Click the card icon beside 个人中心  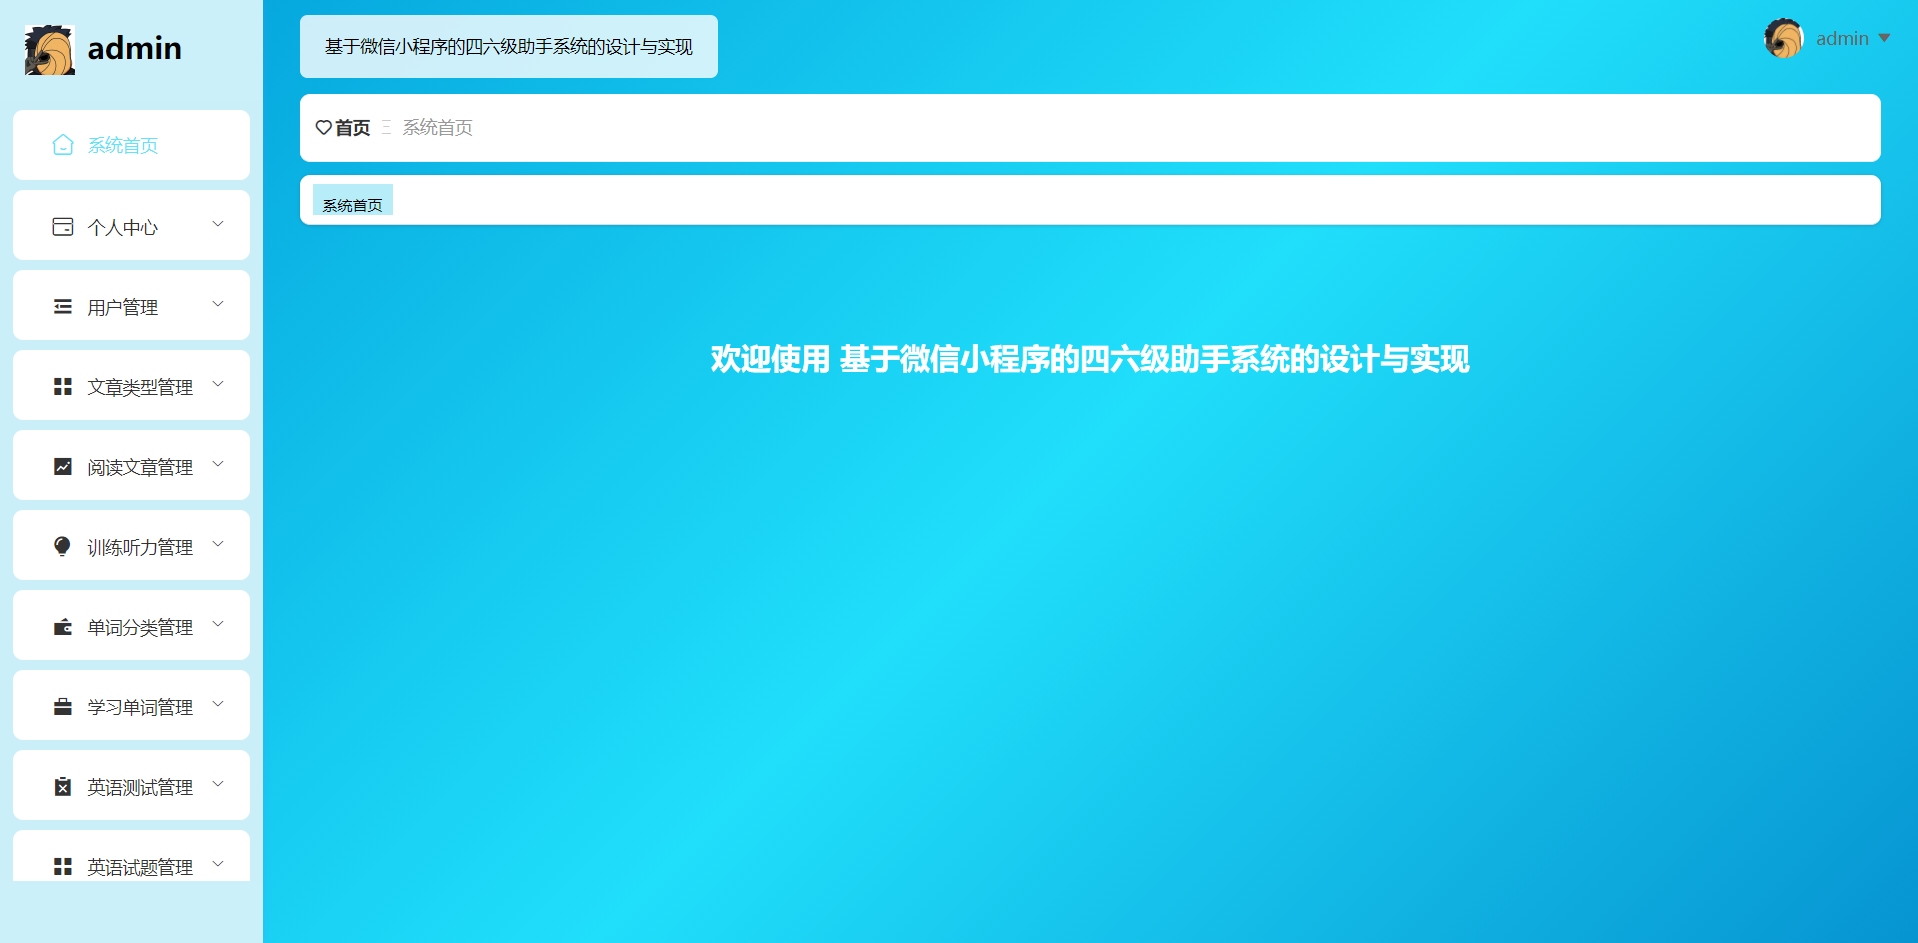(62, 227)
